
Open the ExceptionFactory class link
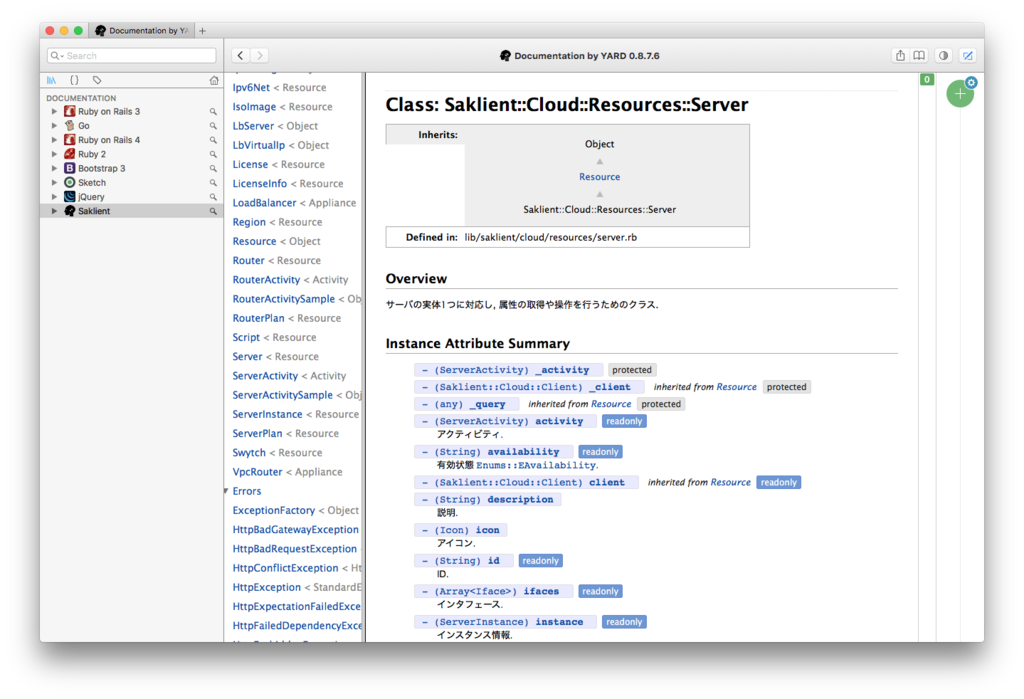(x=274, y=511)
